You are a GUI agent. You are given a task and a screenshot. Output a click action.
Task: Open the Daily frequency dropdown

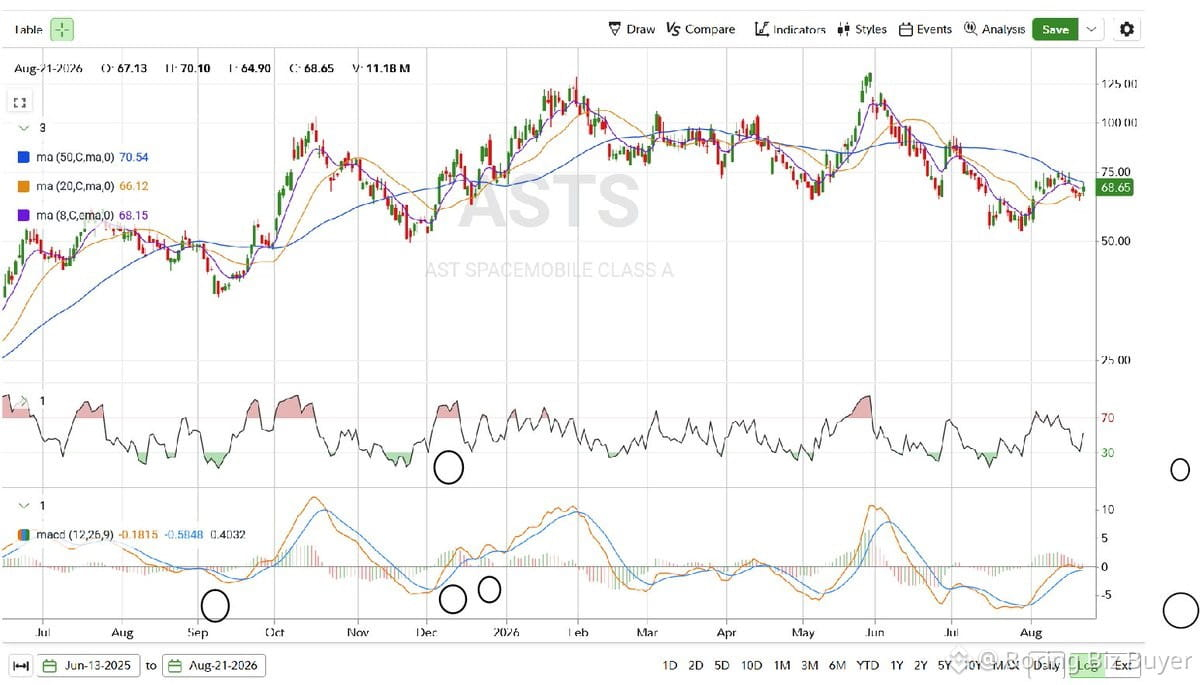tap(1047, 665)
